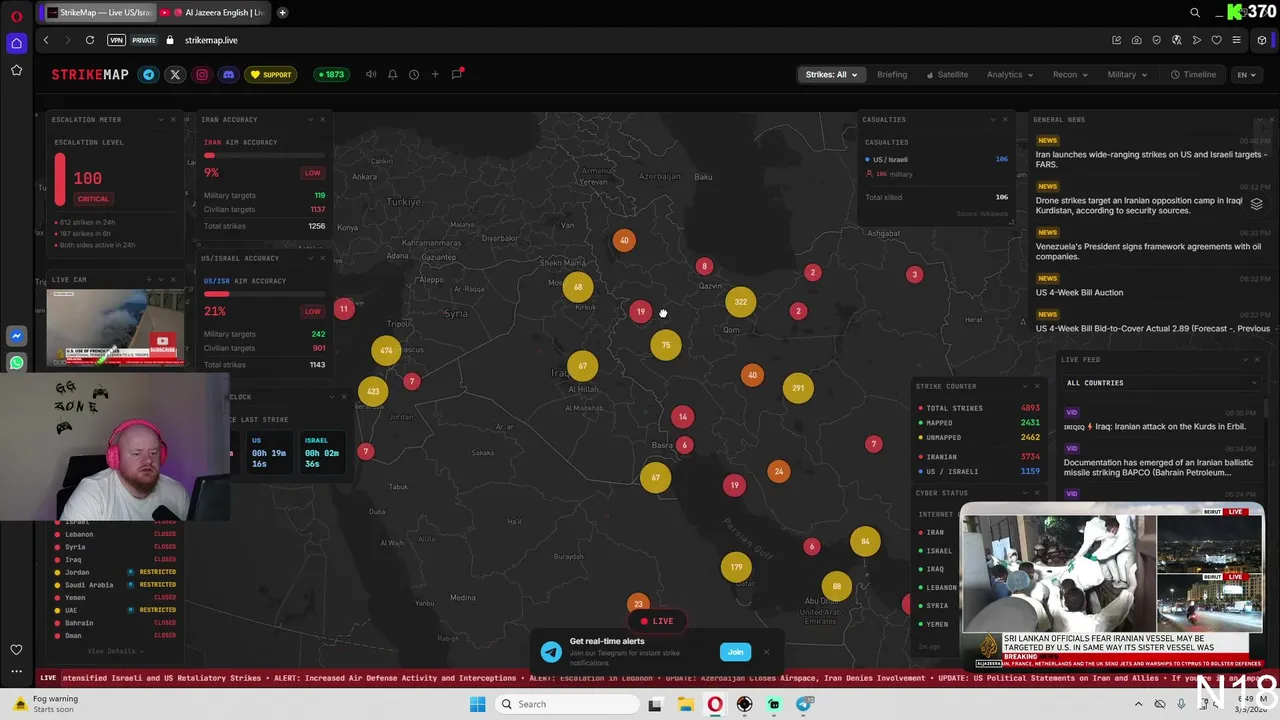Viewport: 1280px width, 720px height.
Task: Open the Recon dropdown menu
Action: pyautogui.click(x=1070, y=74)
